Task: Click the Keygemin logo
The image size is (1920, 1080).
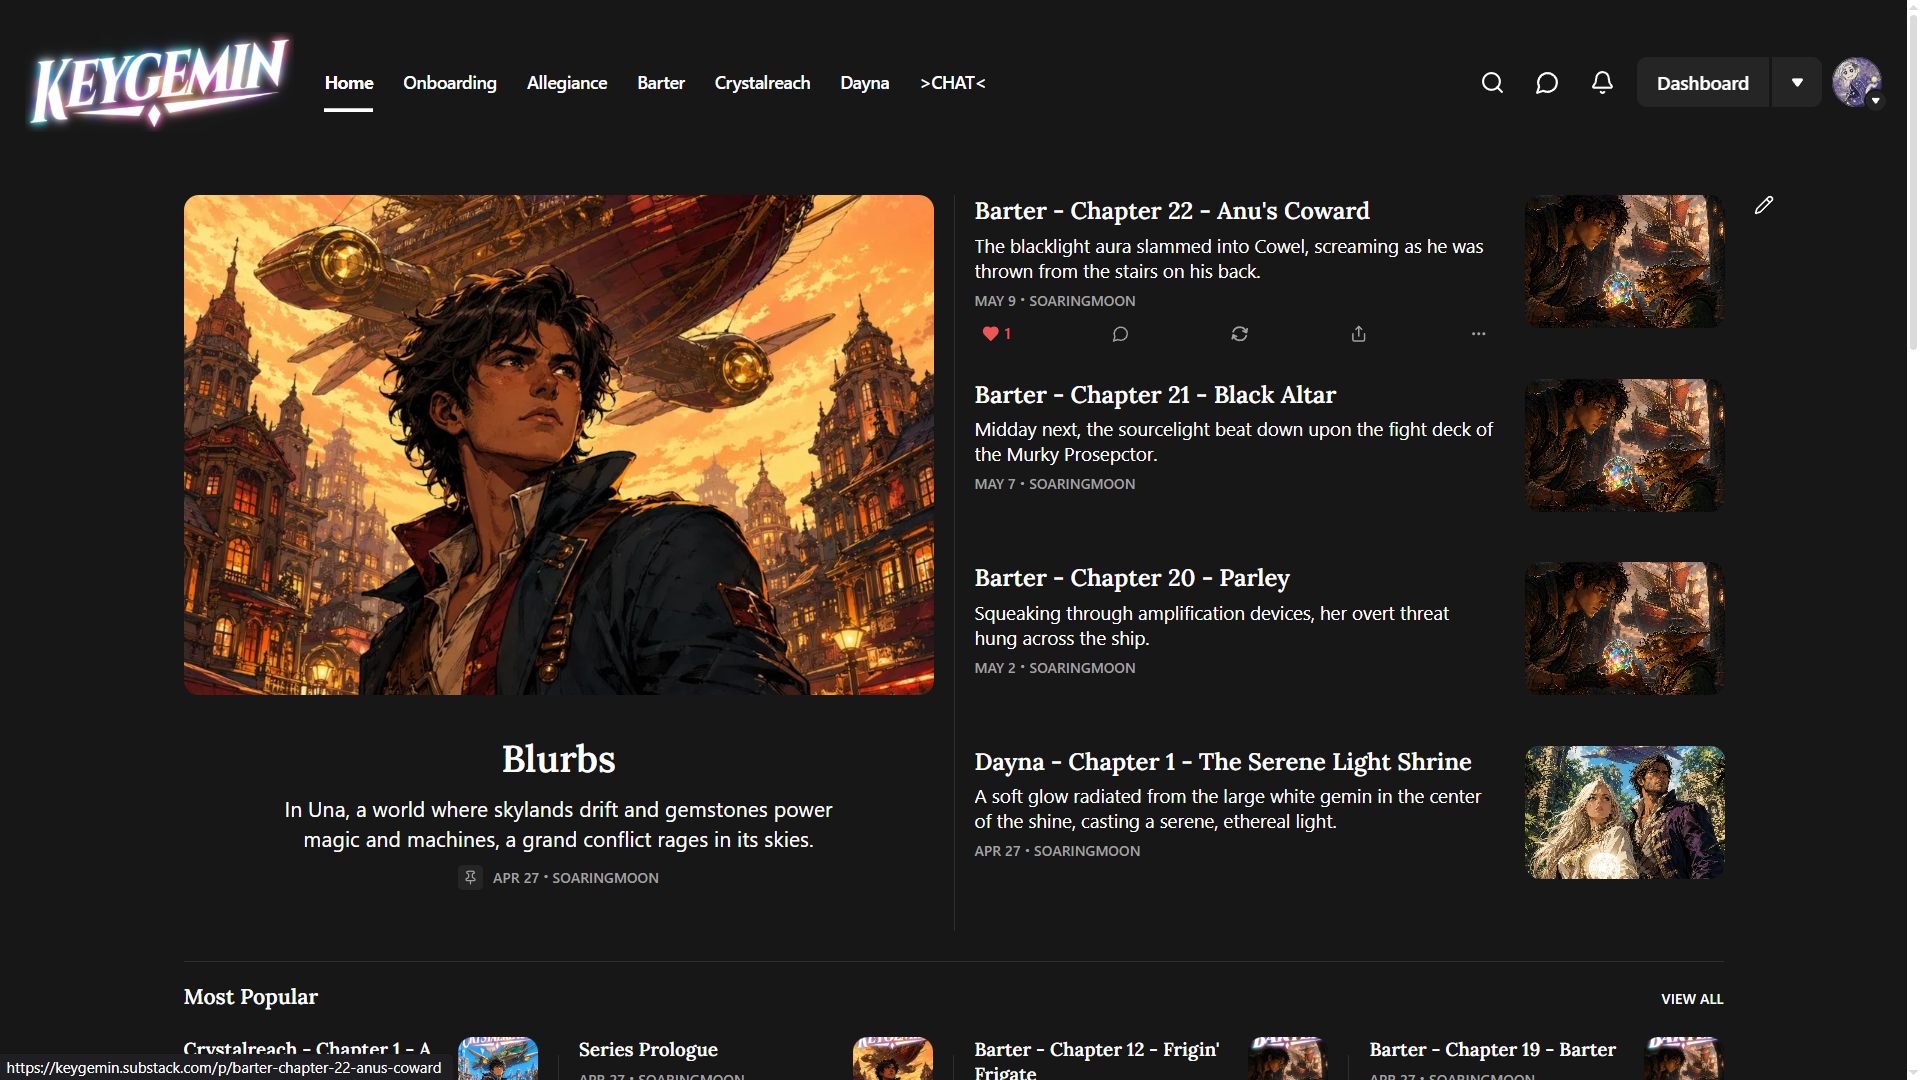Action: coord(160,82)
